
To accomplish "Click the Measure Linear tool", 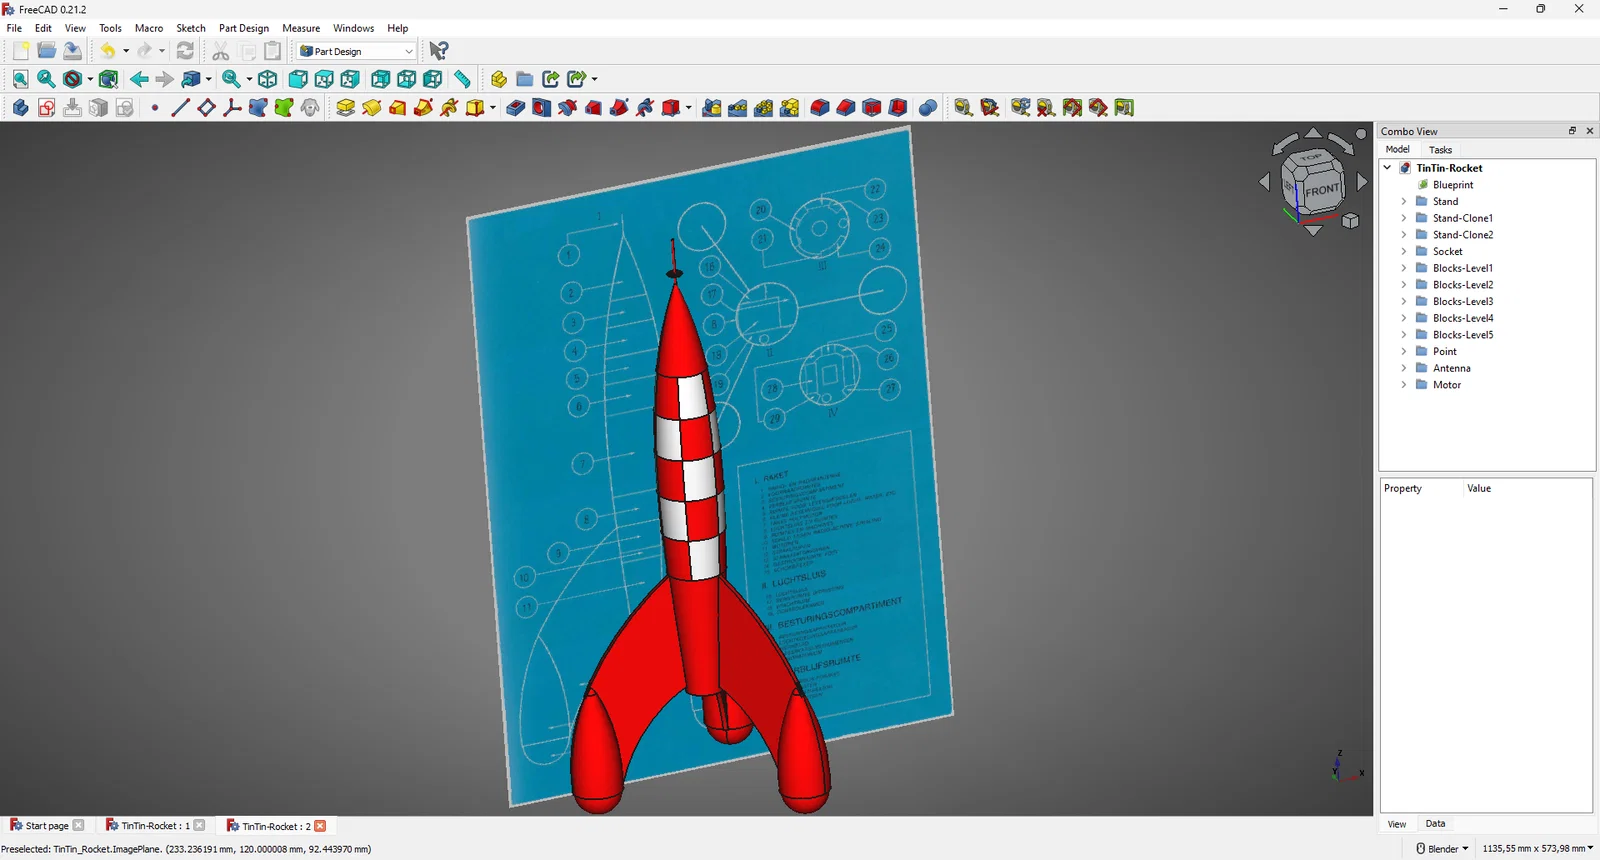I will click(963, 108).
